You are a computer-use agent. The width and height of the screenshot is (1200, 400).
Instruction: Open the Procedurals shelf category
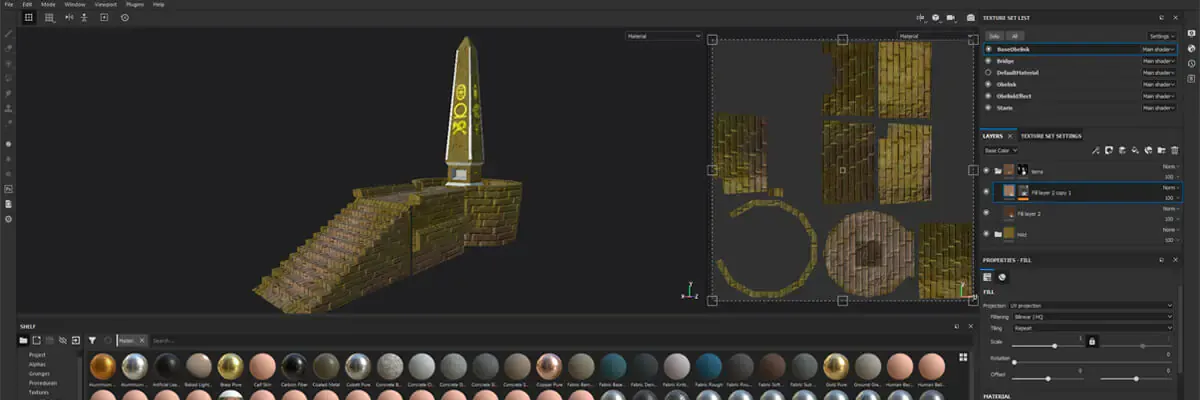click(41, 383)
